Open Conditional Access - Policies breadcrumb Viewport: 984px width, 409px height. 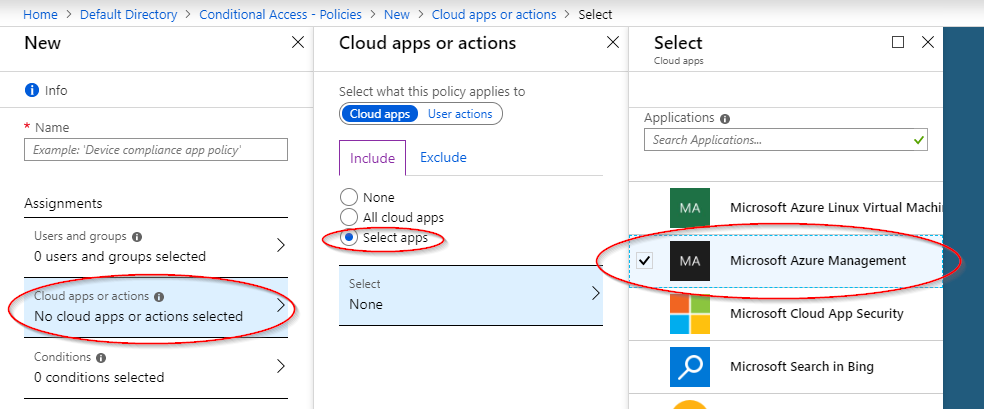point(281,14)
